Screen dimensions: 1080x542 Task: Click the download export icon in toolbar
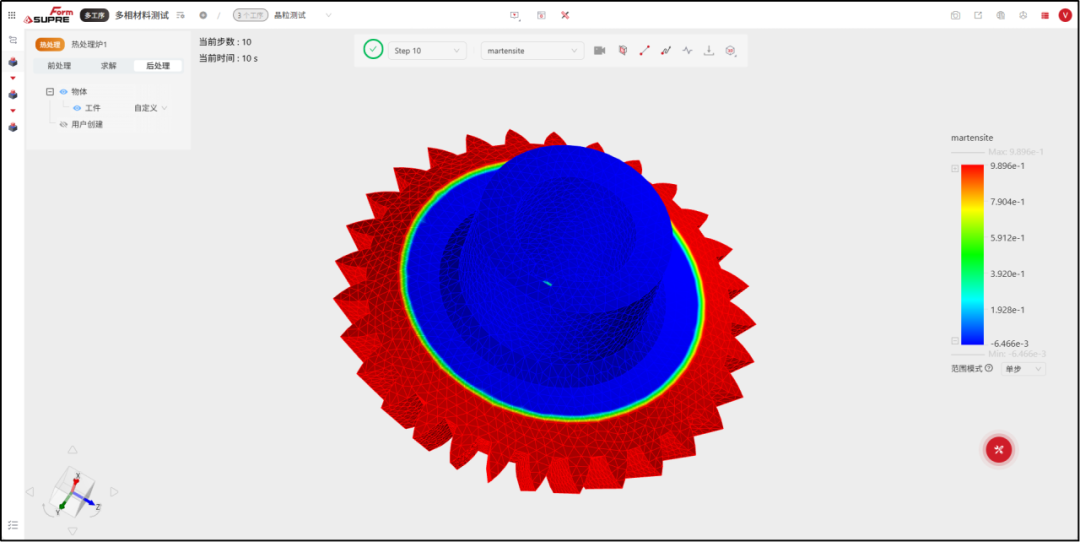pos(708,50)
